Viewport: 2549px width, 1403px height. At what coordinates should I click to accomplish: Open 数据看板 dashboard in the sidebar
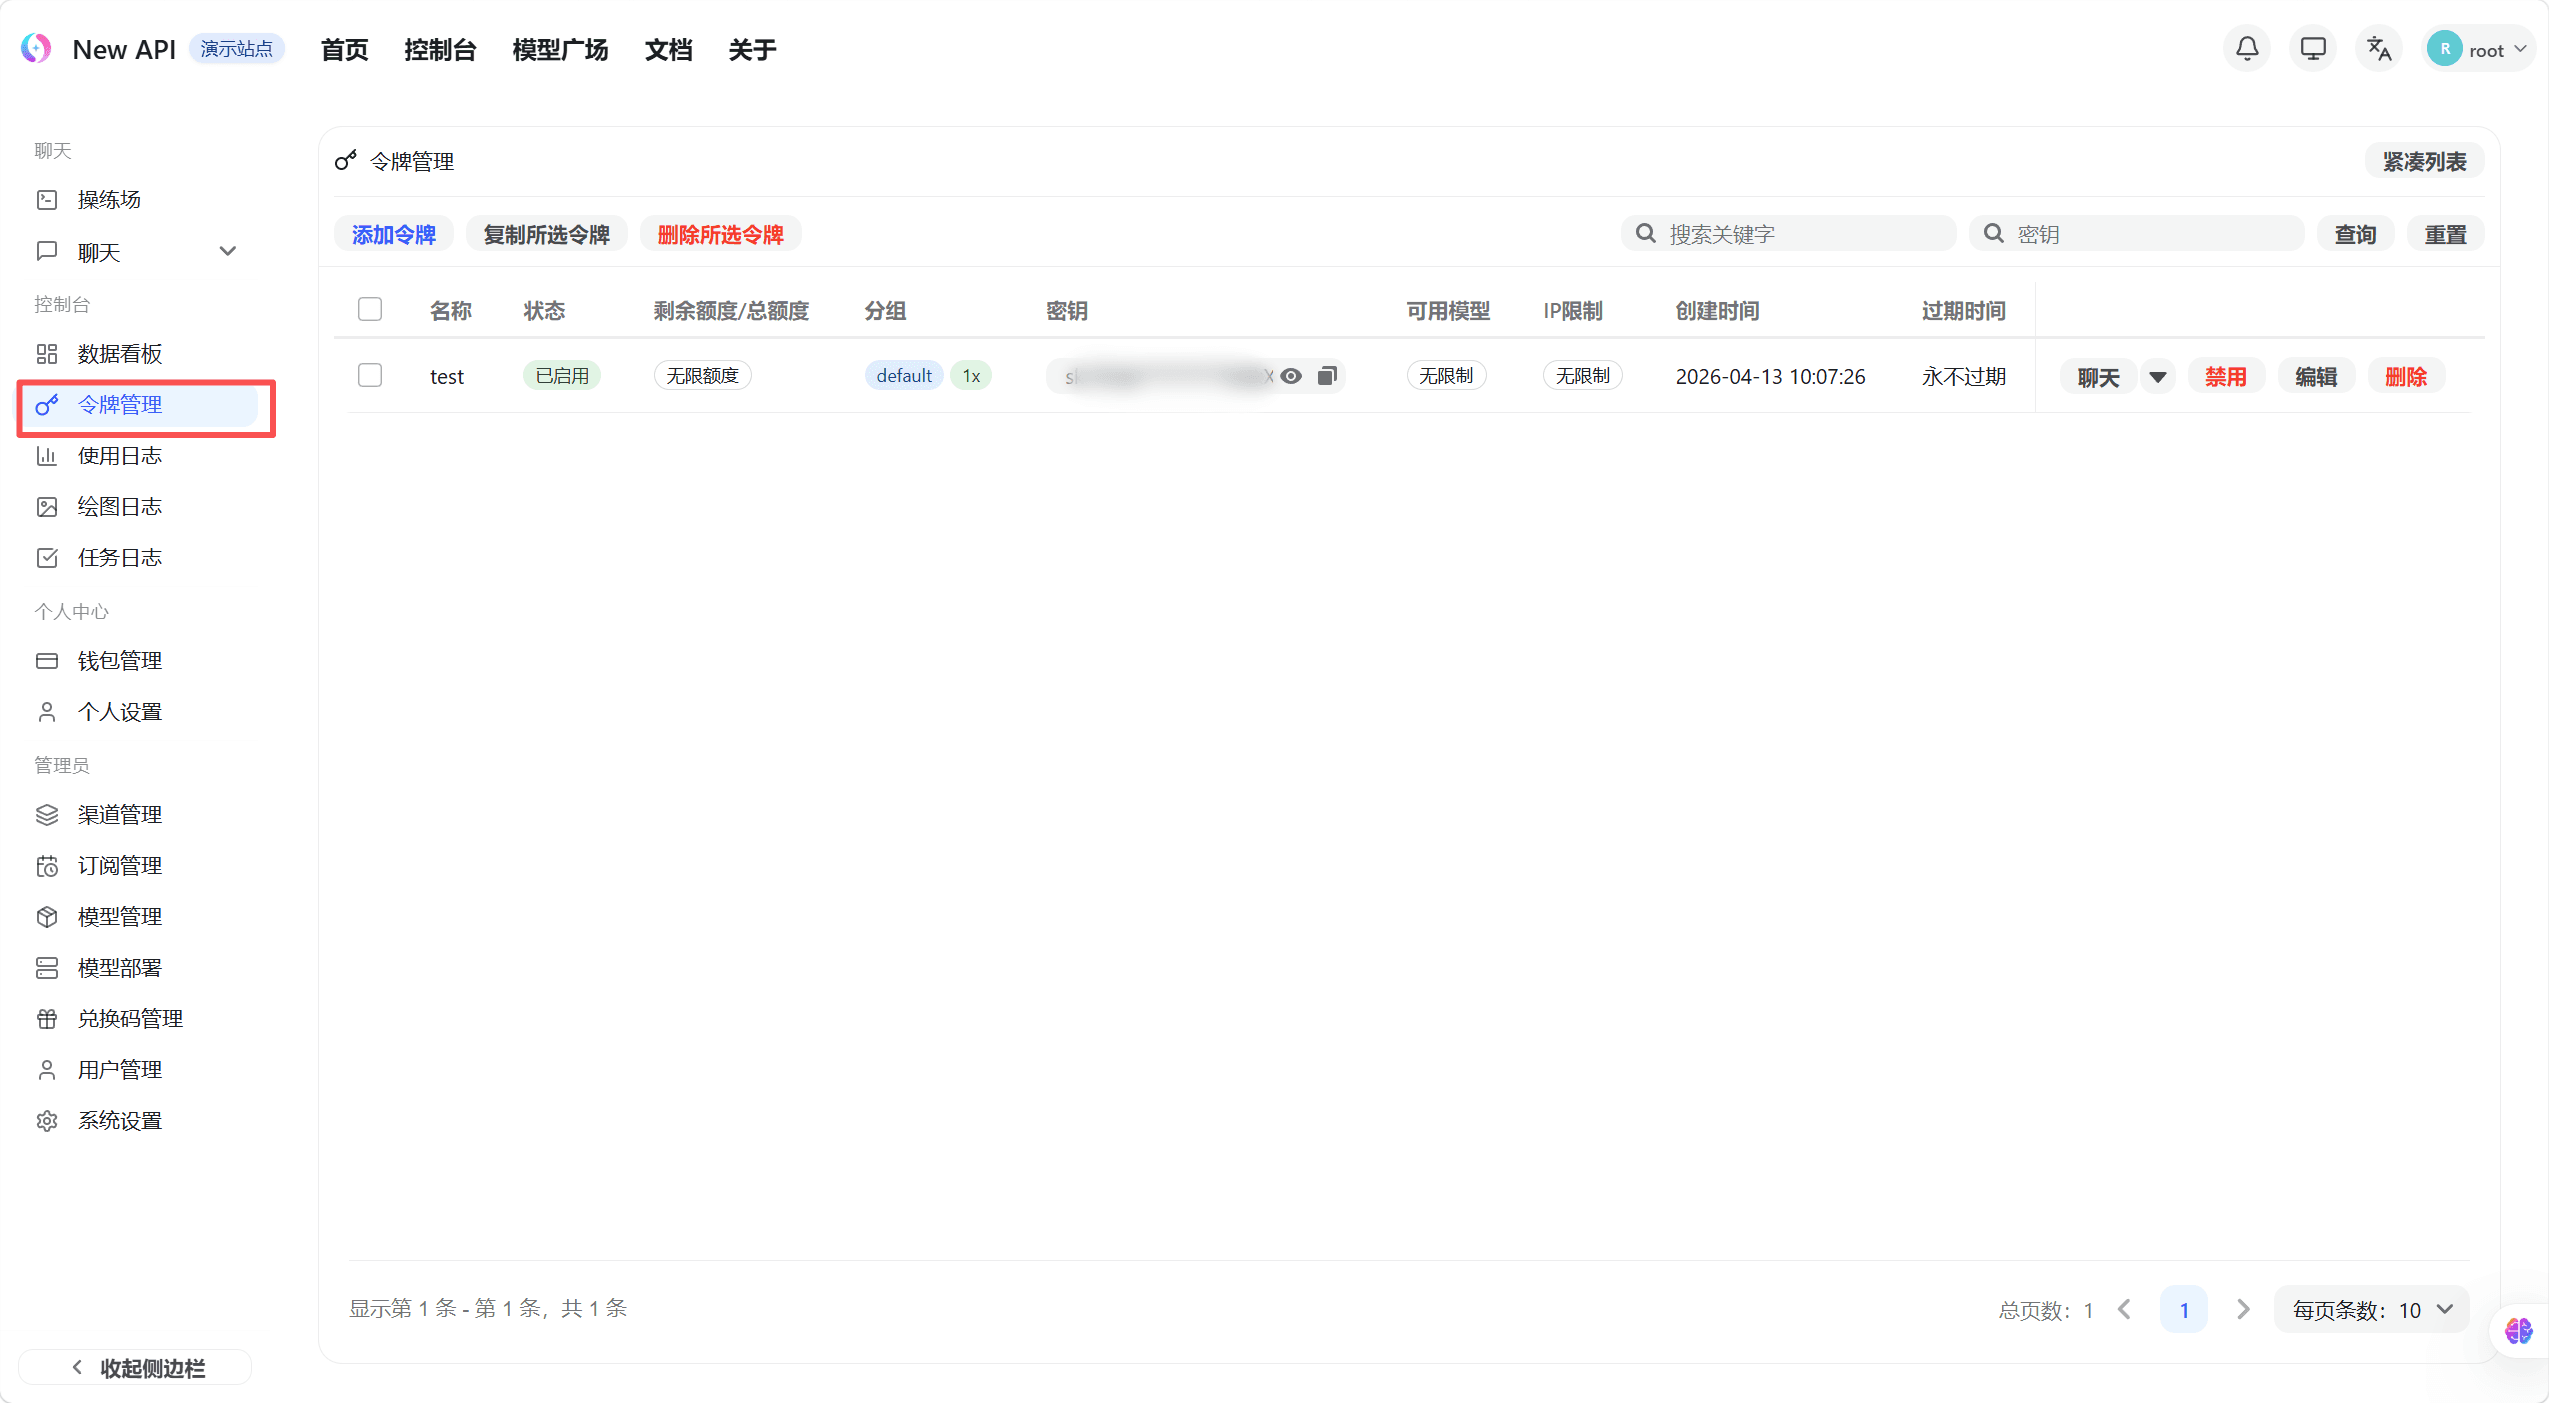click(x=117, y=353)
